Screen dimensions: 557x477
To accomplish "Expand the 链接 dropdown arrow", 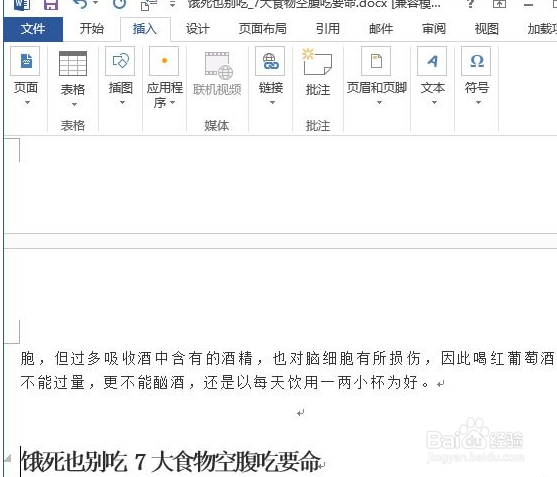I will (x=272, y=103).
